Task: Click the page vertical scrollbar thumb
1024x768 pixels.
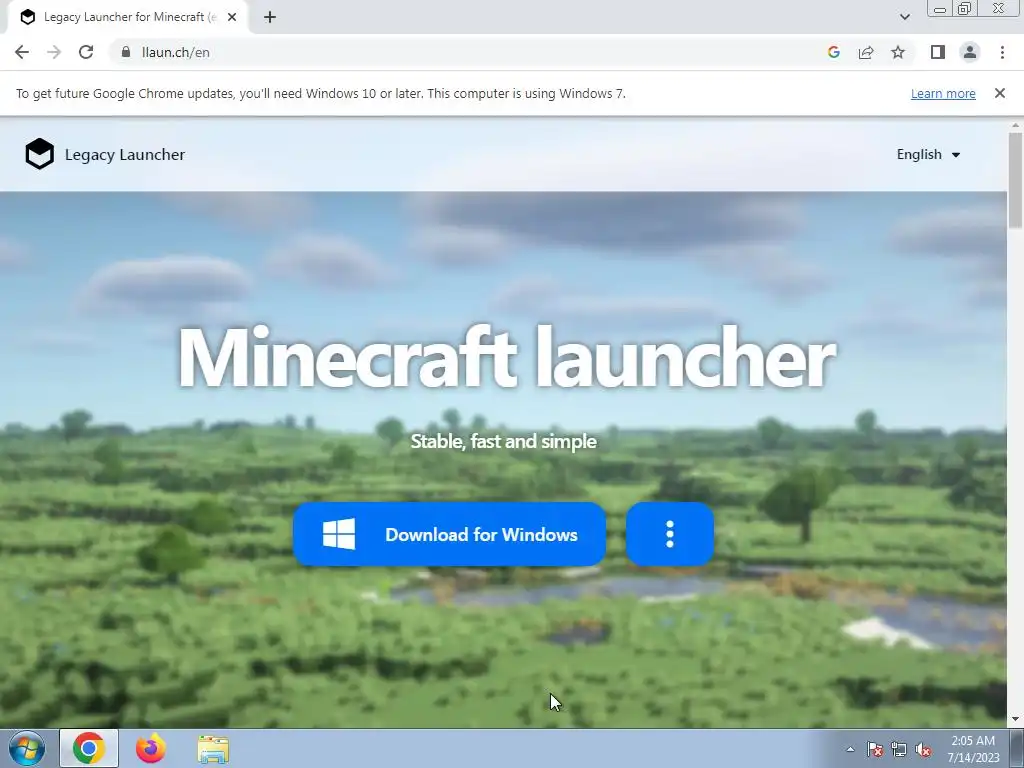Action: click(1015, 180)
